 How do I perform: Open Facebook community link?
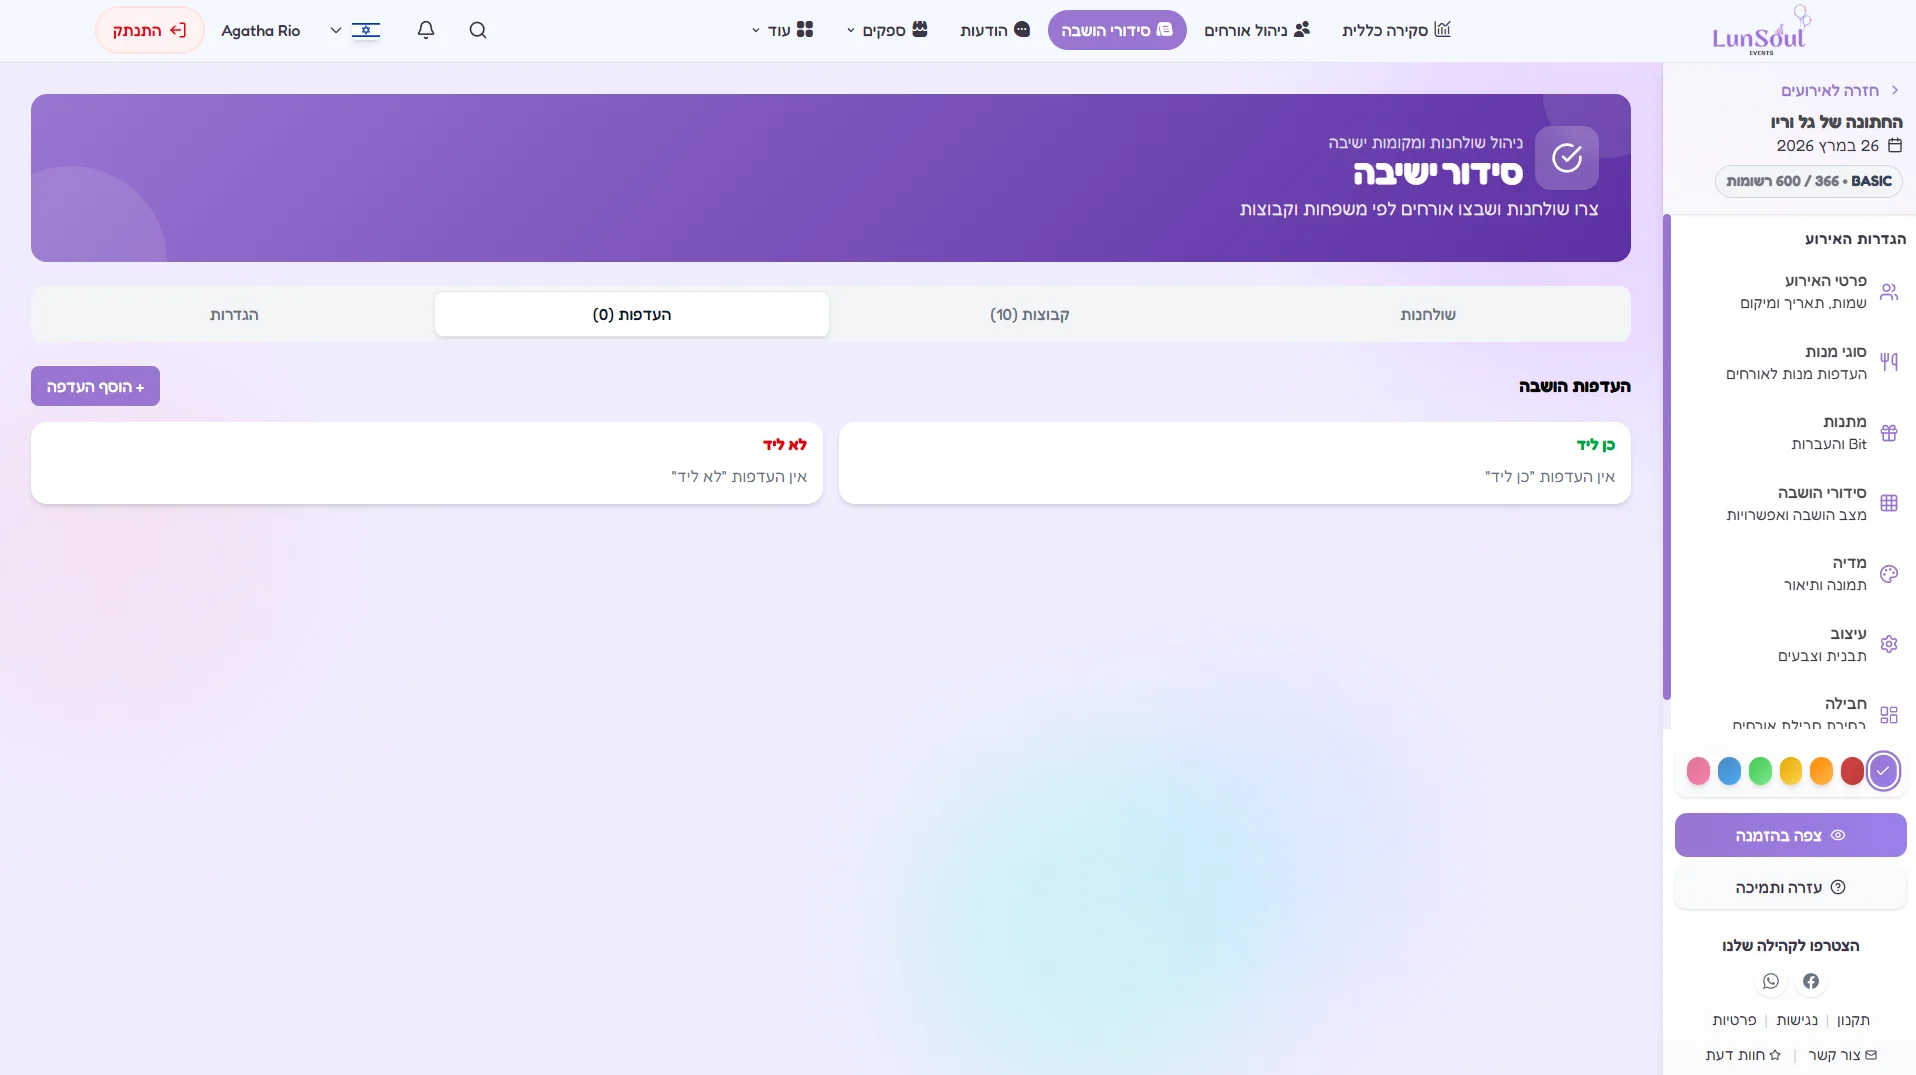[x=1811, y=981]
